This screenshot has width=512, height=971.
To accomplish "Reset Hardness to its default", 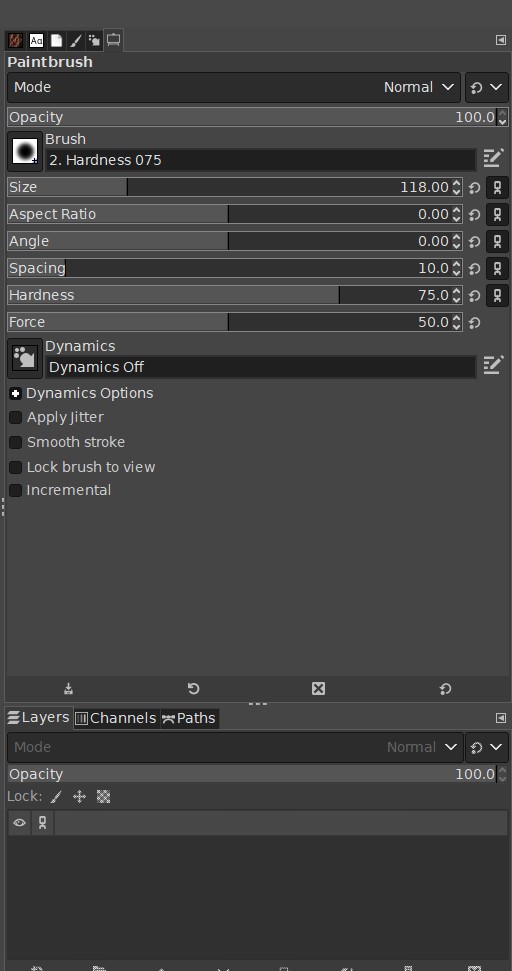I will click(474, 295).
